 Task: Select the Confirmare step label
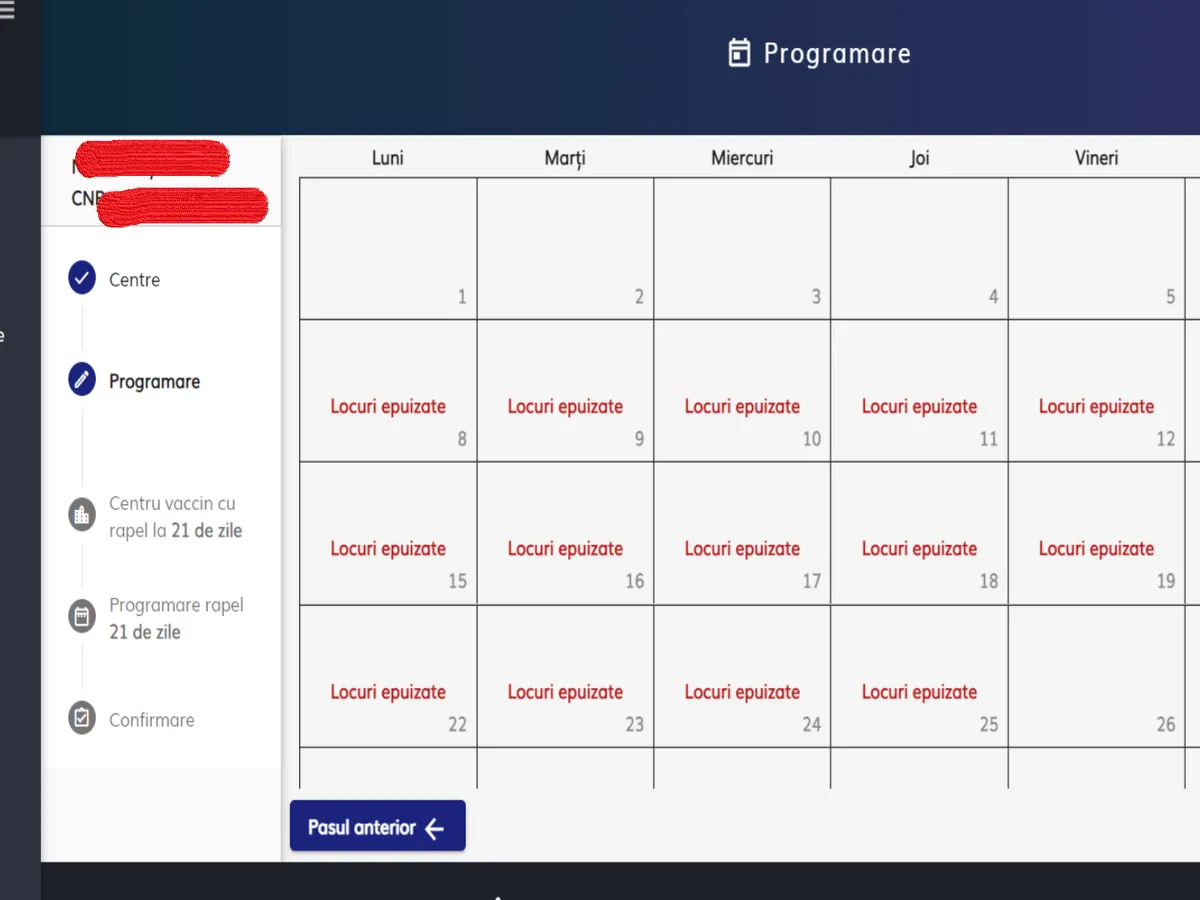click(151, 720)
